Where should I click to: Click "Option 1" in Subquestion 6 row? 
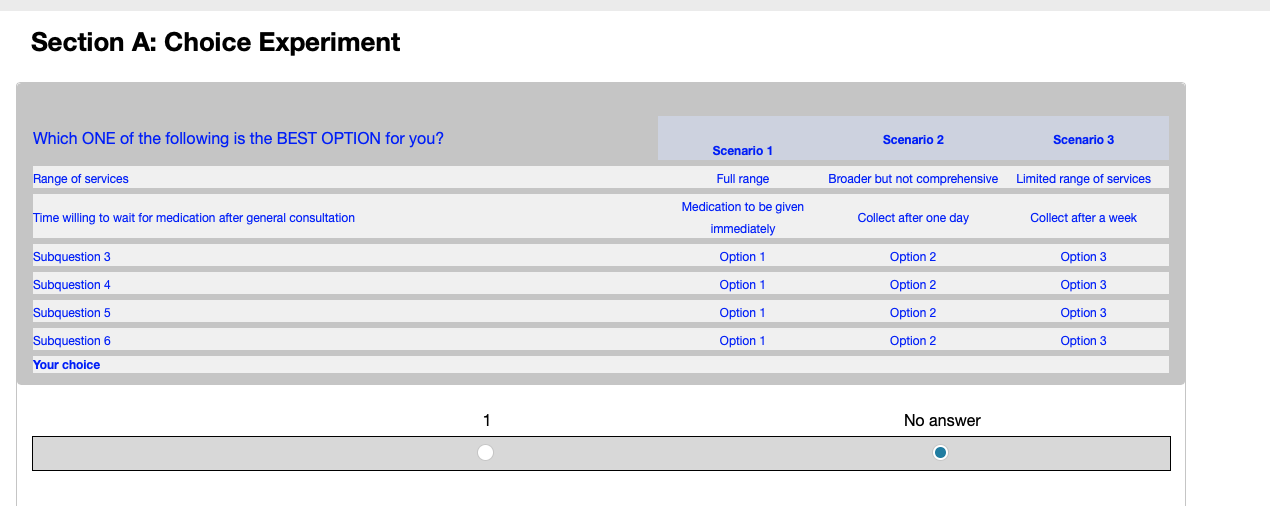point(742,341)
